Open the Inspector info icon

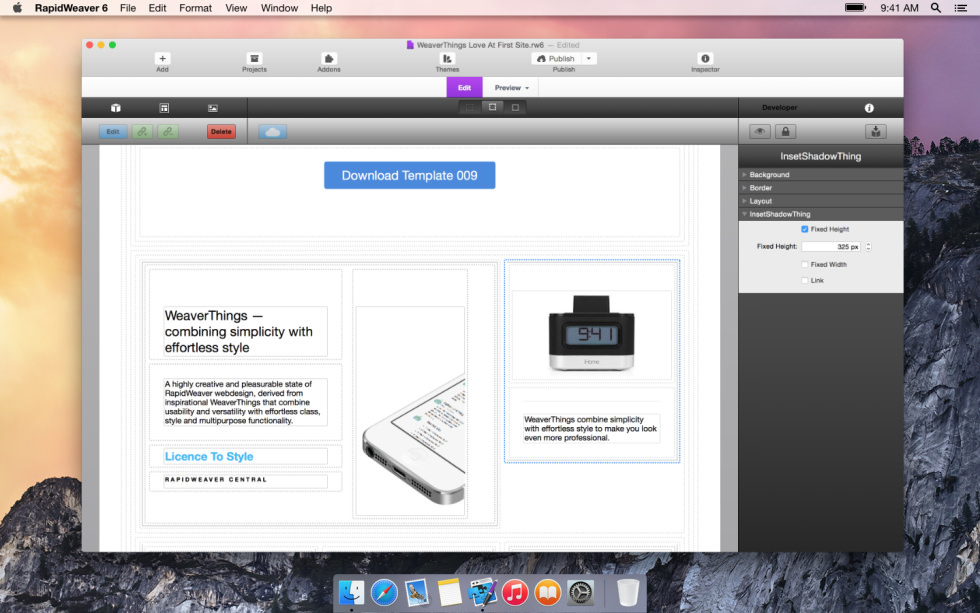click(x=705, y=59)
